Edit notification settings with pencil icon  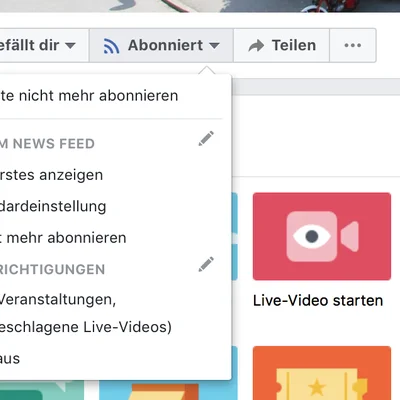click(x=206, y=264)
